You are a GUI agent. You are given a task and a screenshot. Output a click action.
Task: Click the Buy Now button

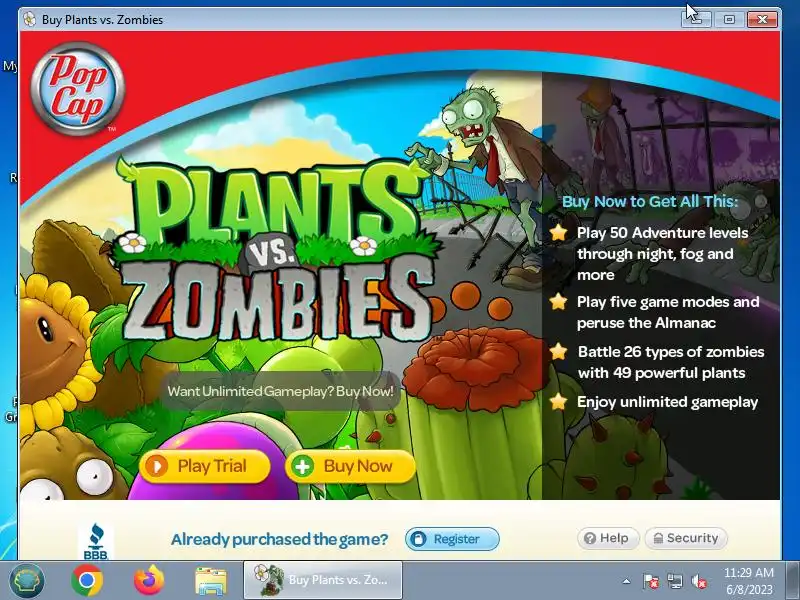coord(351,466)
